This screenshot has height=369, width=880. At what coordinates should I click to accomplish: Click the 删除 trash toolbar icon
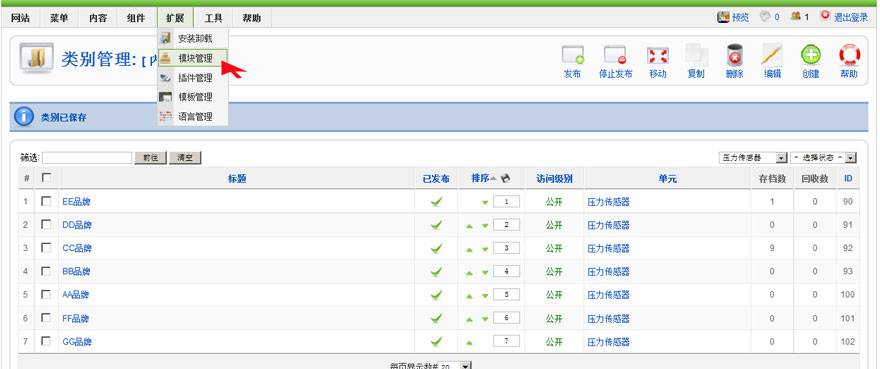pyautogui.click(x=735, y=56)
